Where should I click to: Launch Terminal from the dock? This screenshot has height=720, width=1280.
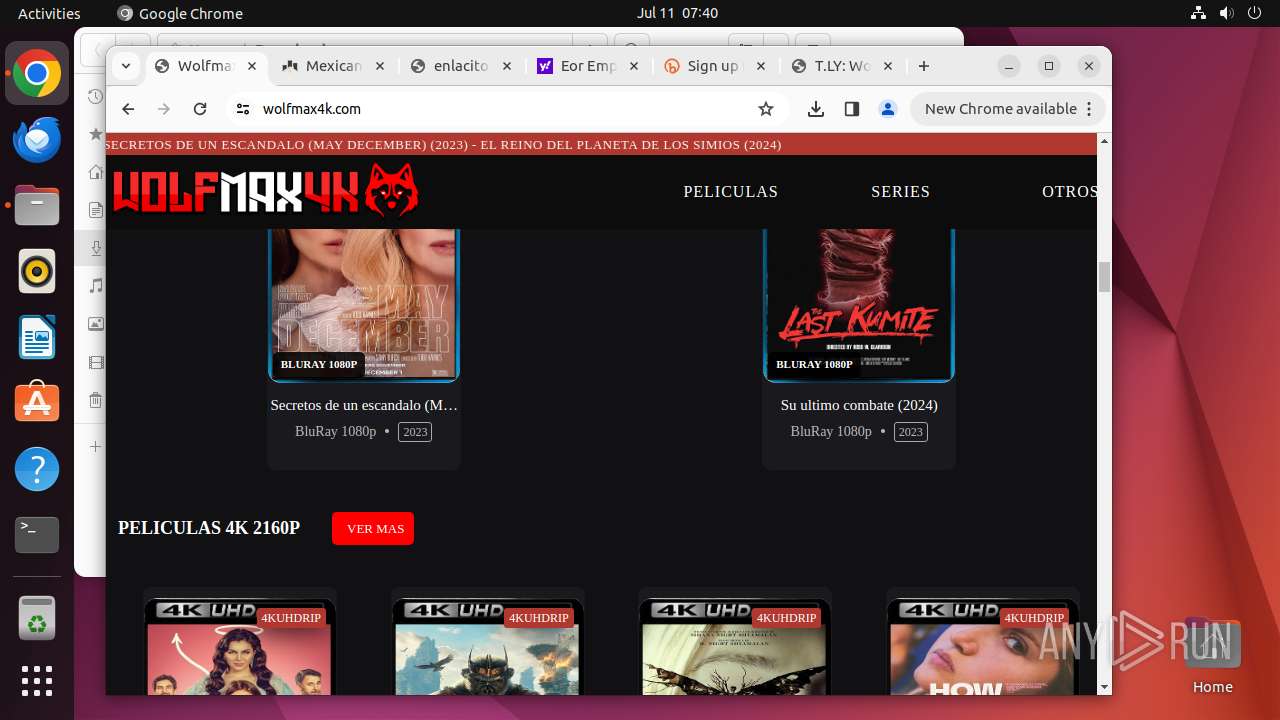[x=37, y=535]
